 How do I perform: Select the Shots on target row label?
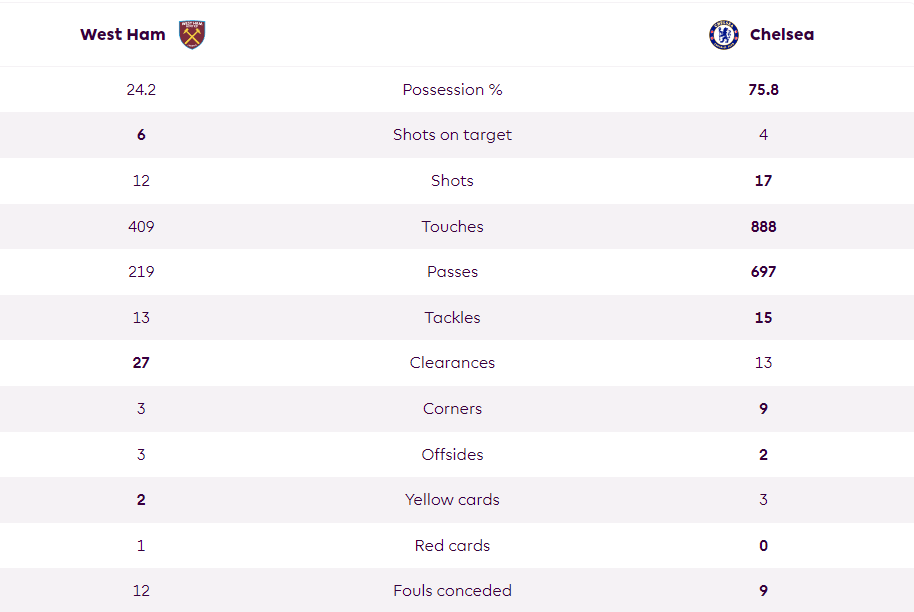pos(452,135)
